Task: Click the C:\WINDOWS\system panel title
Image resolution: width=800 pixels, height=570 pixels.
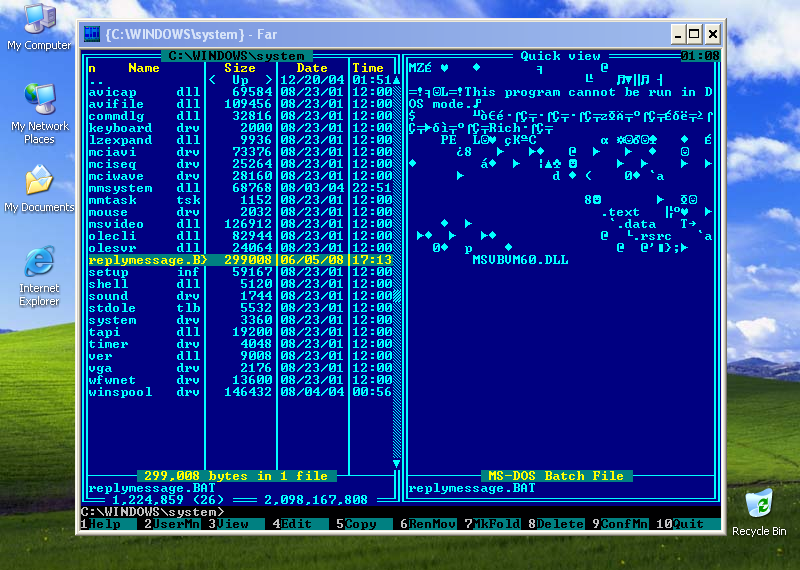Action: 236,56
